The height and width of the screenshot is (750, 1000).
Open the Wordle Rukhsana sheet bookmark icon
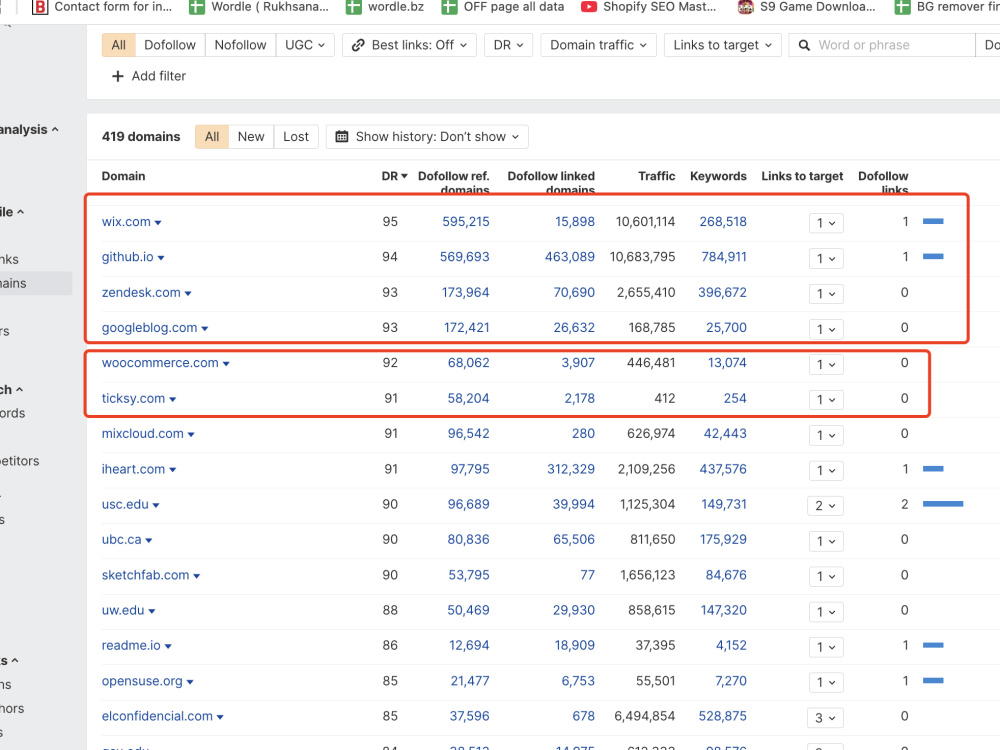click(x=196, y=7)
